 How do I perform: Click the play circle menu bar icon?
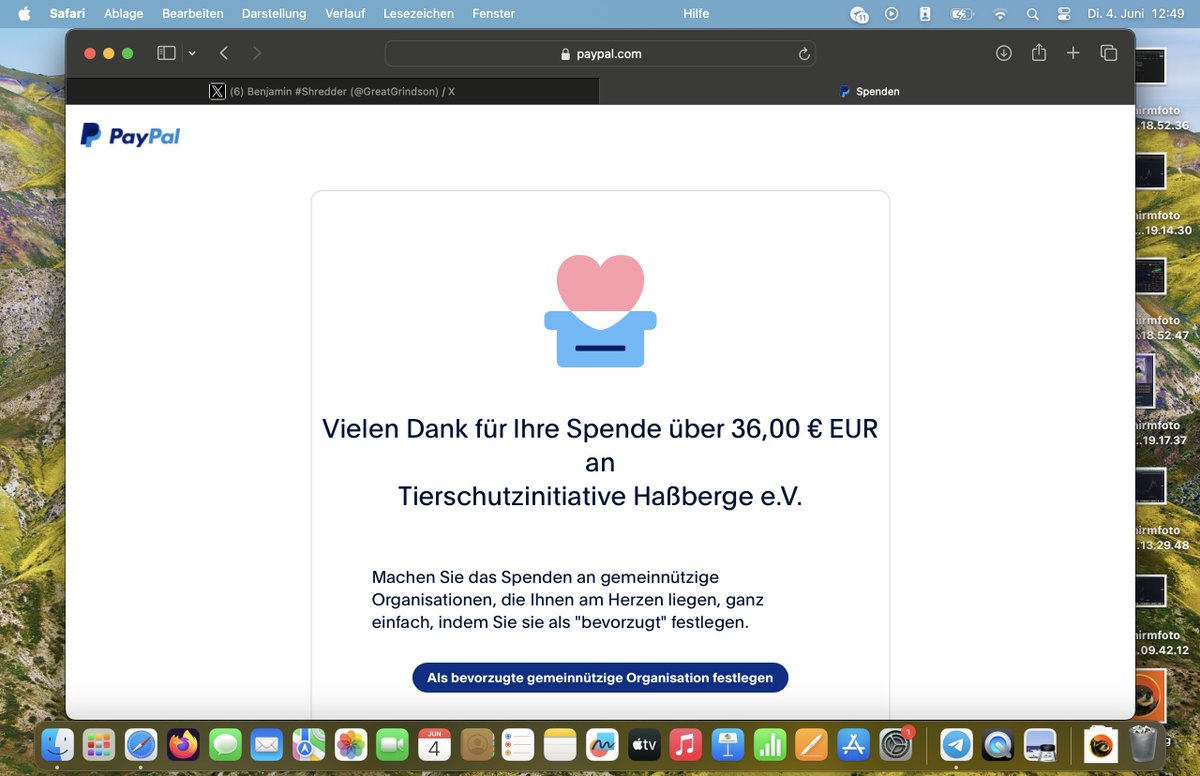coord(892,13)
